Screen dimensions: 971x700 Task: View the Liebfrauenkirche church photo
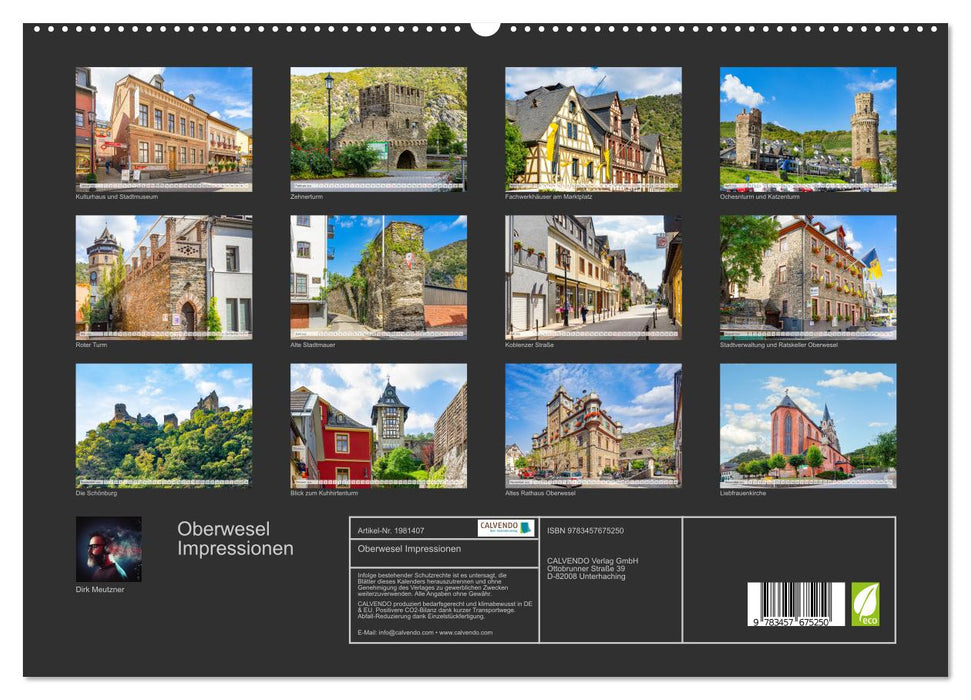pyautogui.click(x=808, y=425)
